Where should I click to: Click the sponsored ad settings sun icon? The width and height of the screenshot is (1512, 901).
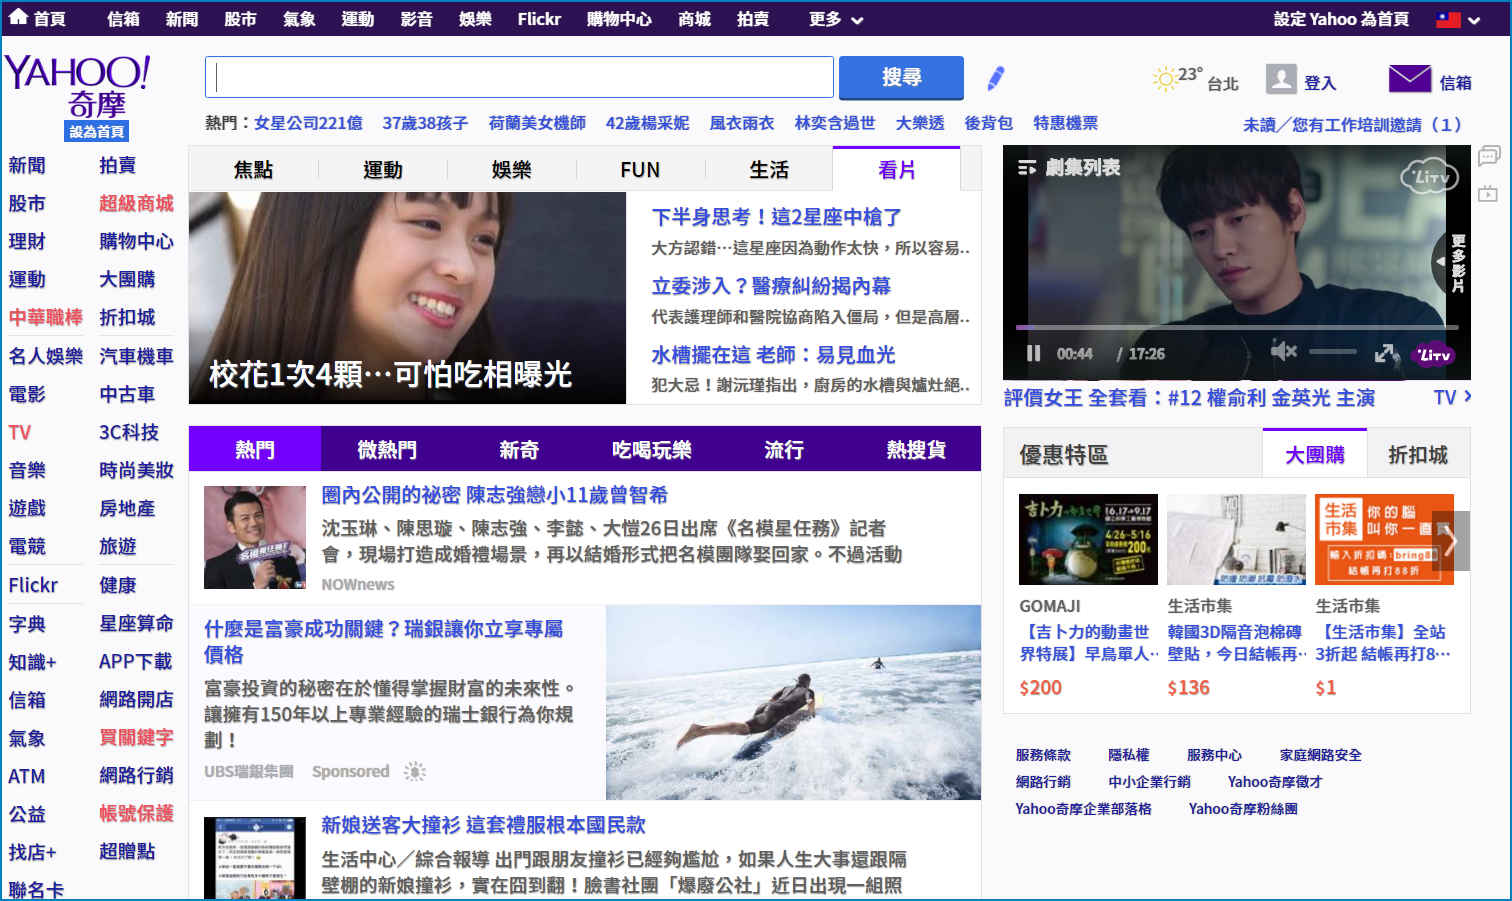click(415, 771)
